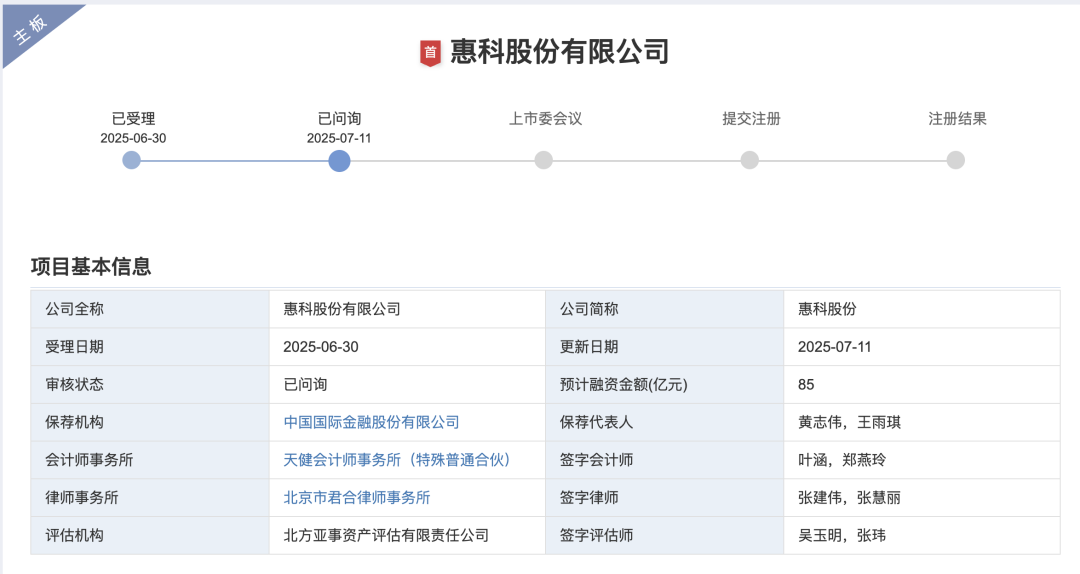Click the 签字律师 label cell
Screen dimensions: 1080x574
point(664,498)
